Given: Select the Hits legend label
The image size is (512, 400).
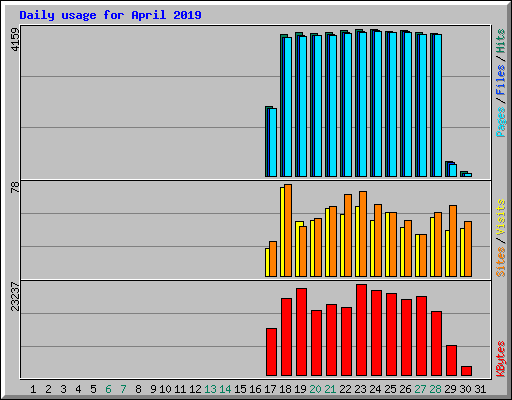Looking at the screenshot, I should (501, 41).
